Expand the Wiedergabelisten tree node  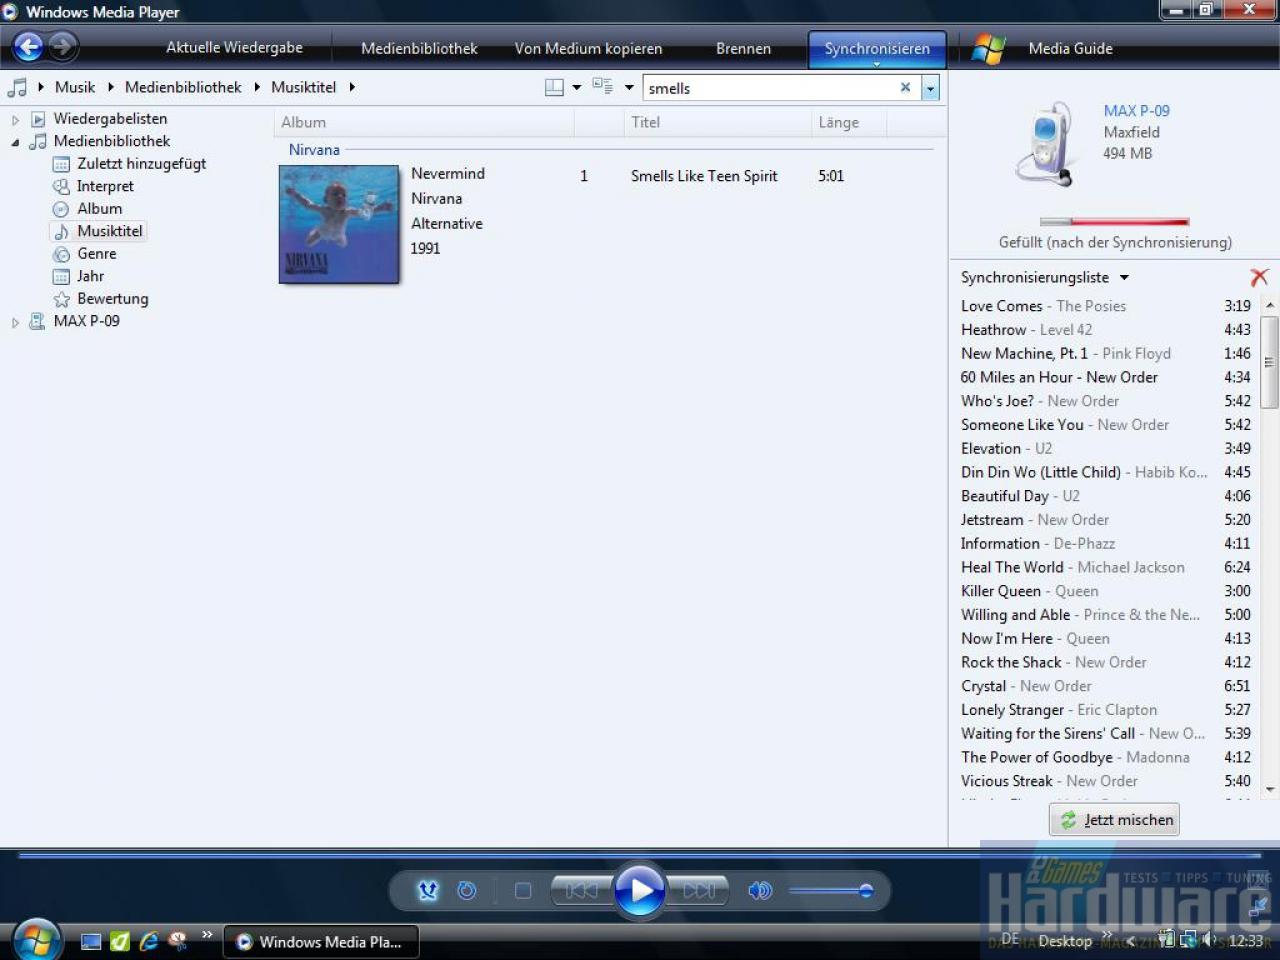(x=15, y=119)
